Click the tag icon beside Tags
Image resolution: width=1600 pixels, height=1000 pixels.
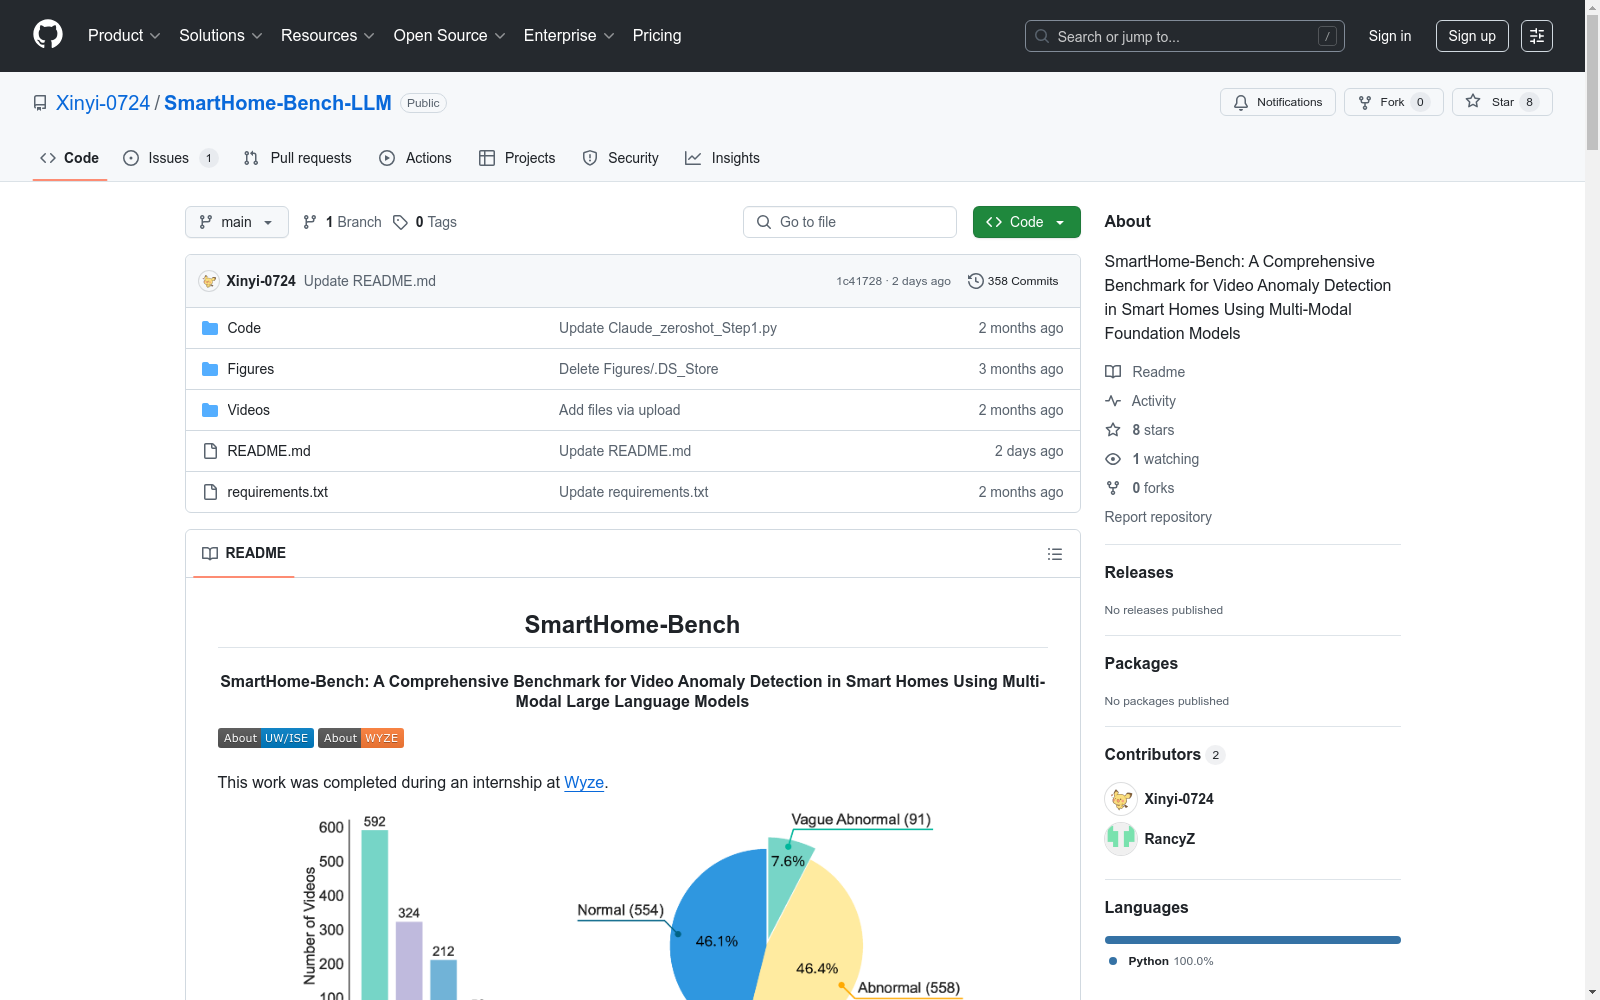tap(400, 222)
